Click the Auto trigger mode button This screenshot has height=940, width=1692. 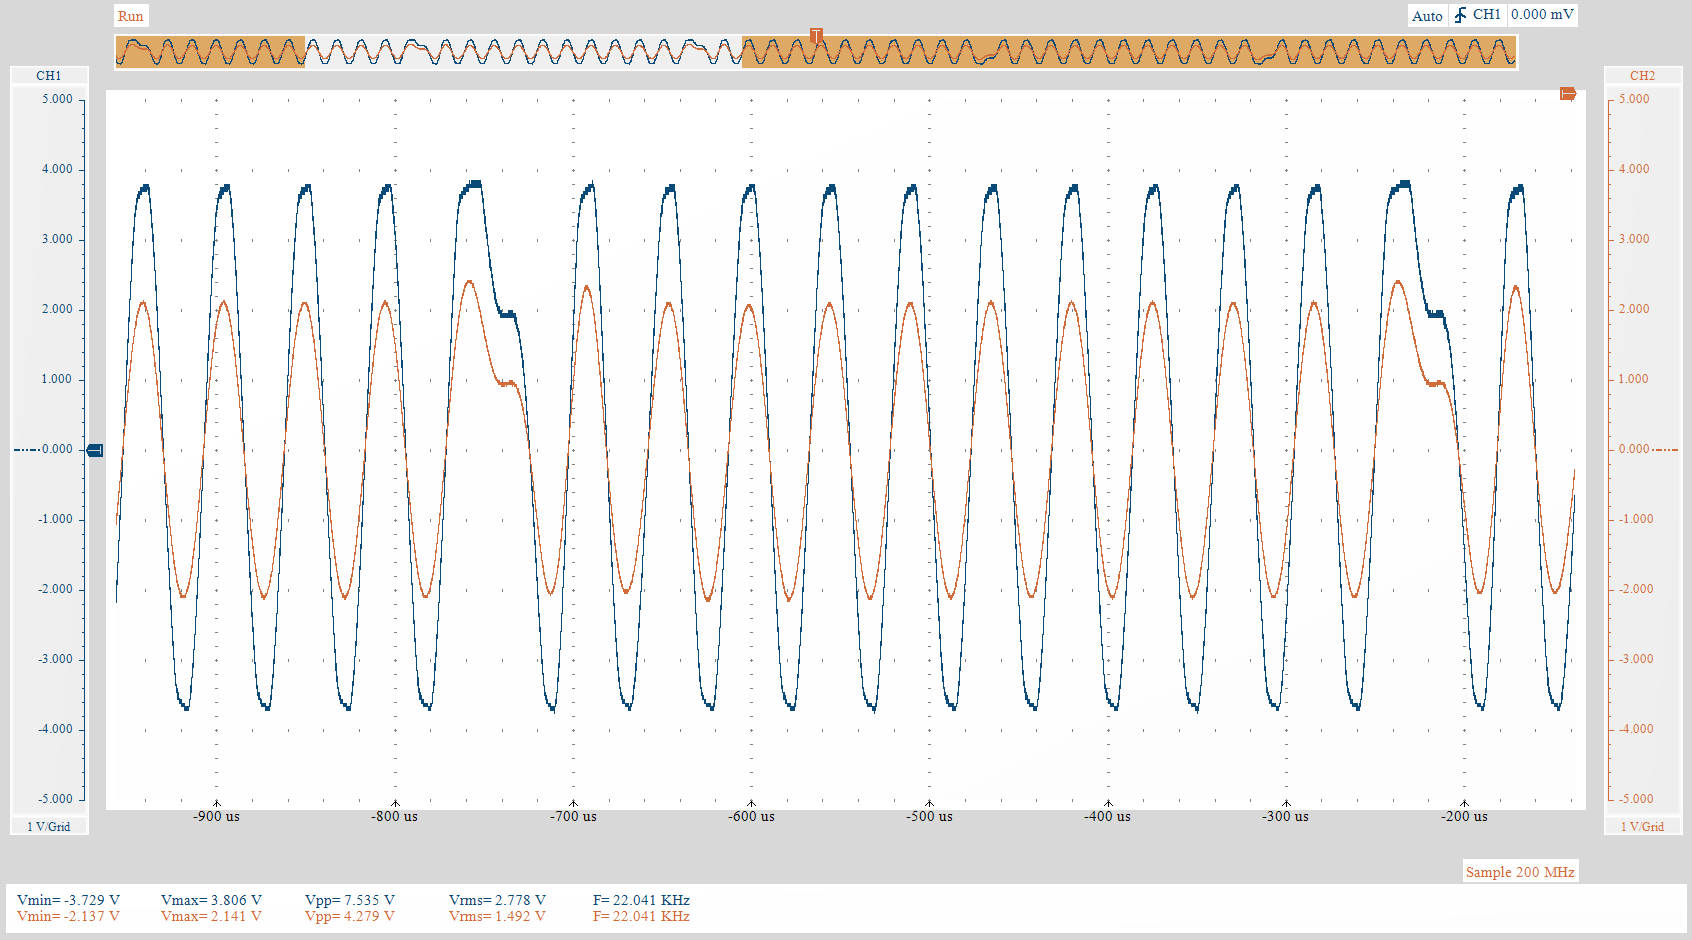pyautogui.click(x=1427, y=16)
